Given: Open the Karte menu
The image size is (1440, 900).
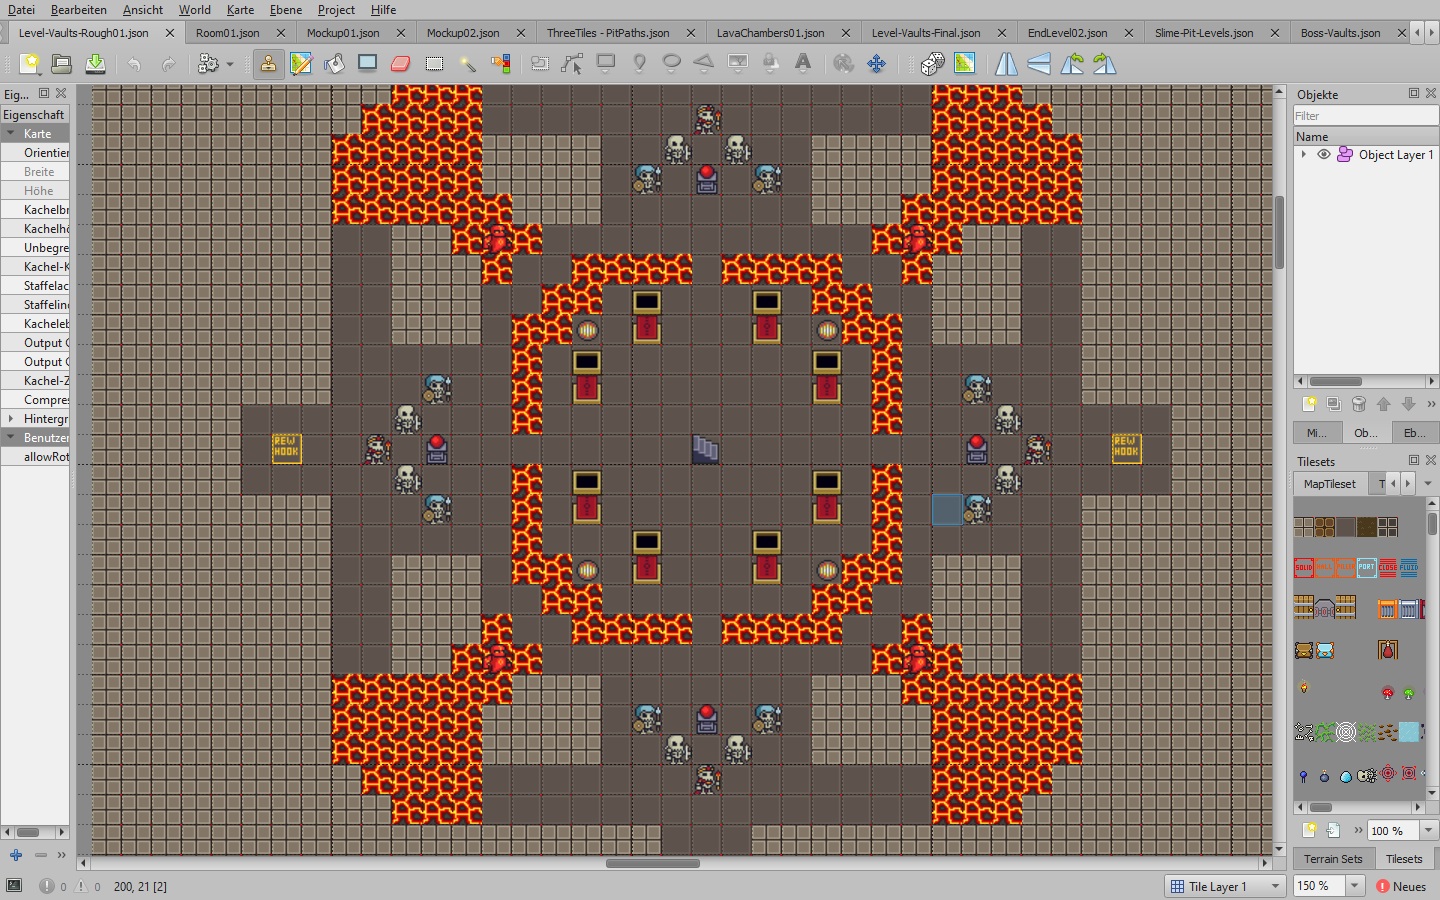Looking at the screenshot, I should point(240,10).
